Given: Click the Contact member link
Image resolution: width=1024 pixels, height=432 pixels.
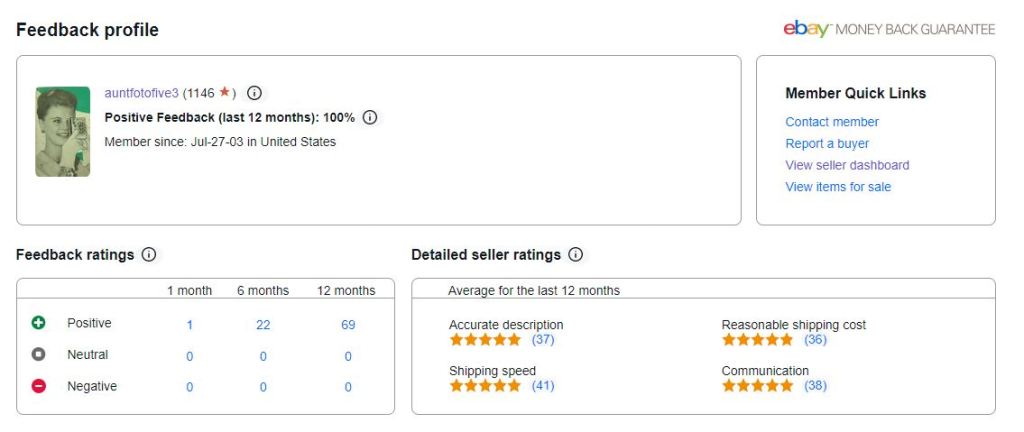Looking at the screenshot, I should point(832,122).
